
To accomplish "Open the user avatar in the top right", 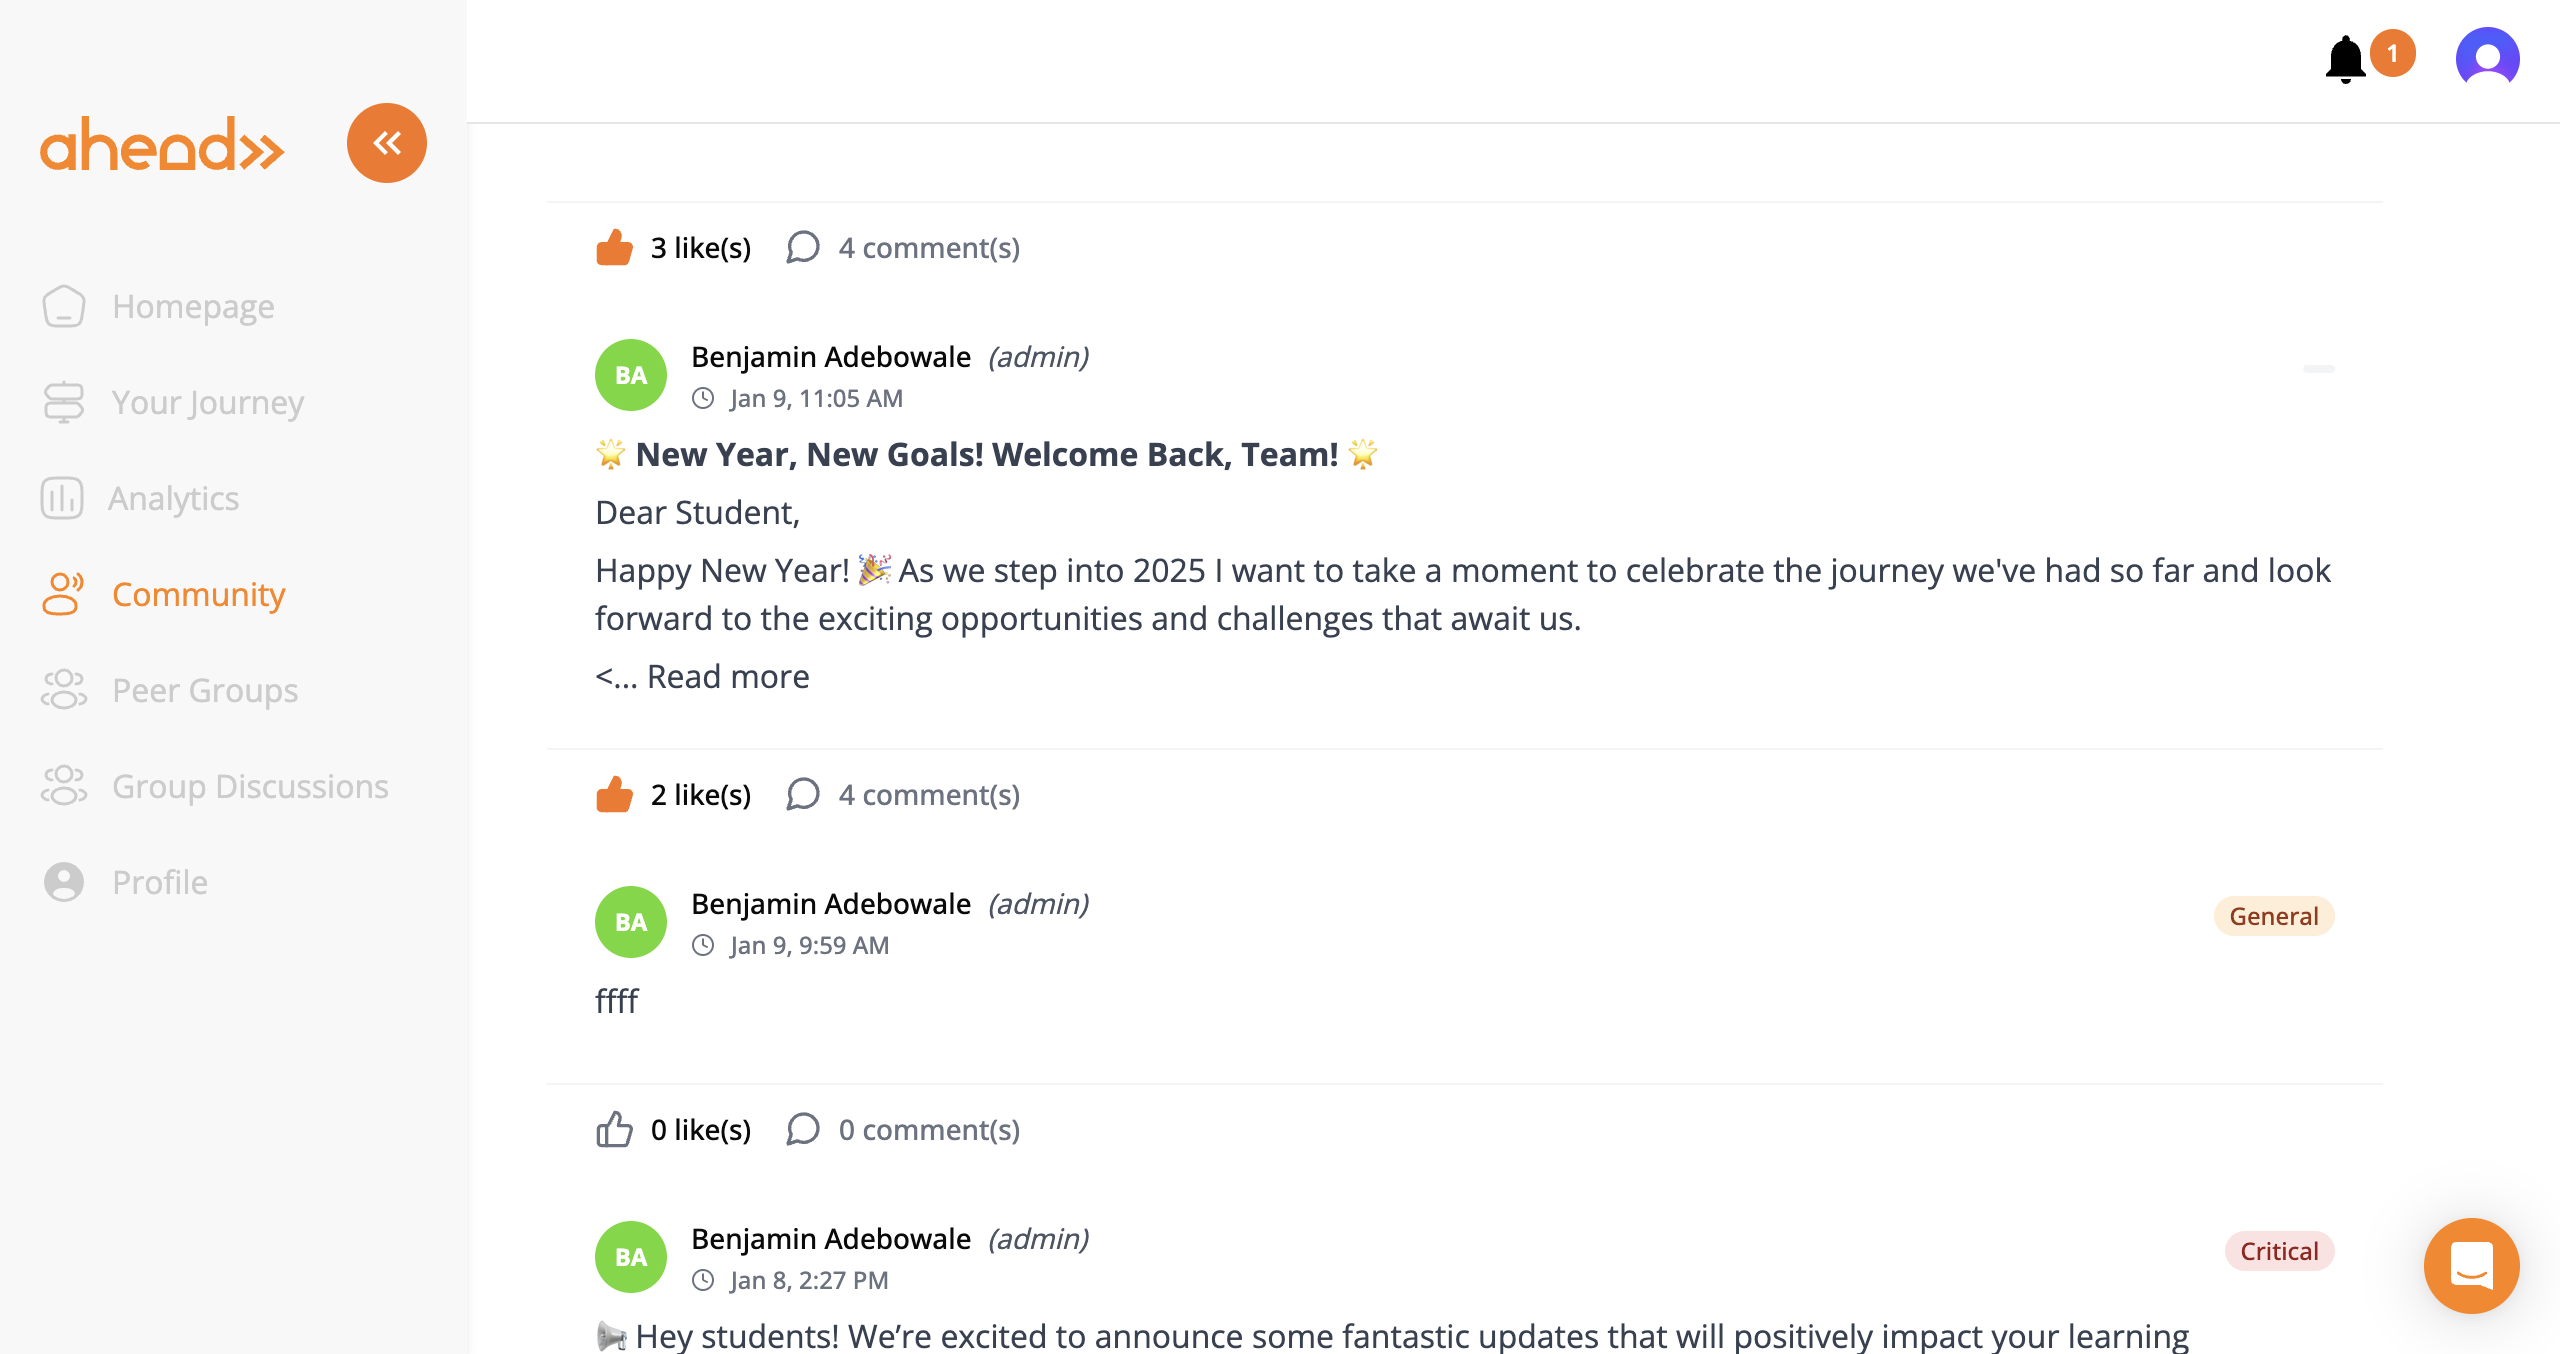I will [x=2489, y=57].
